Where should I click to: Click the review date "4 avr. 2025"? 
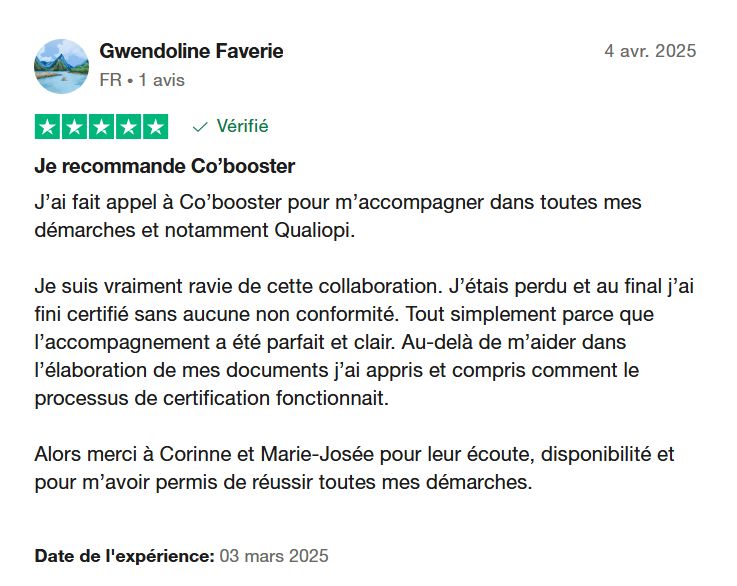tap(650, 51)
